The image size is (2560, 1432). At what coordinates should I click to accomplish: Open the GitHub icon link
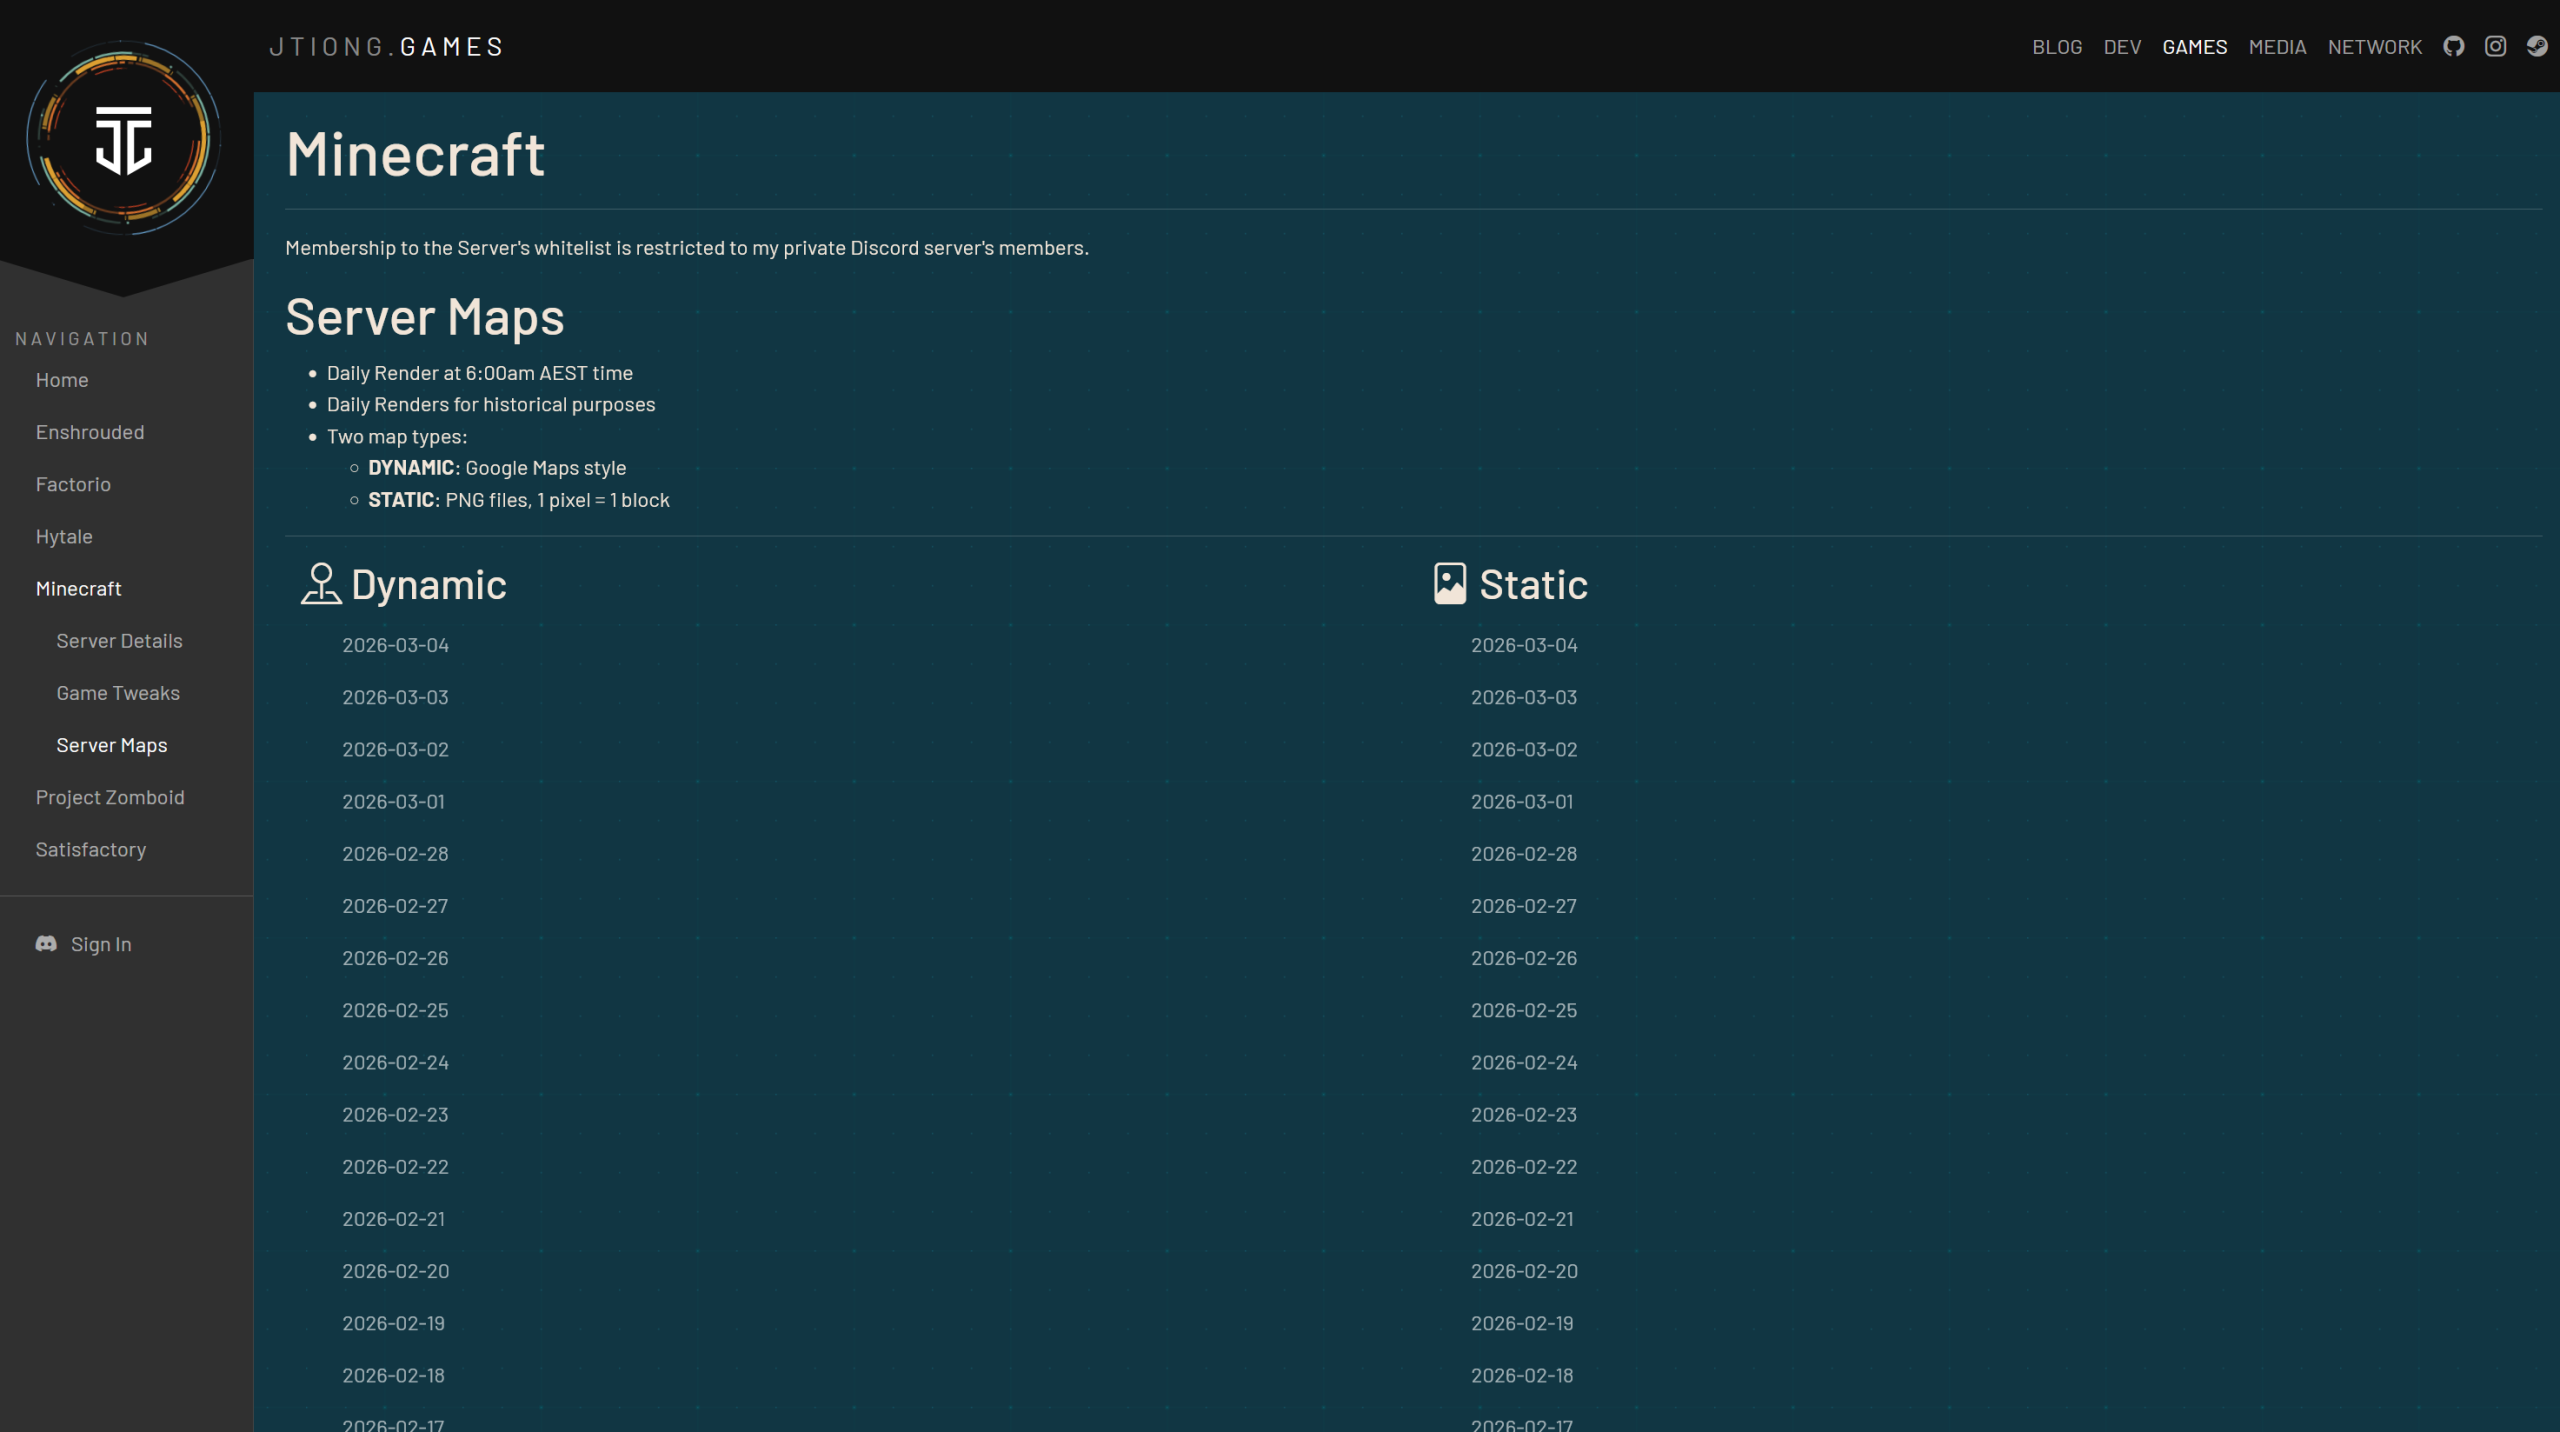(x=2453, y=47)
